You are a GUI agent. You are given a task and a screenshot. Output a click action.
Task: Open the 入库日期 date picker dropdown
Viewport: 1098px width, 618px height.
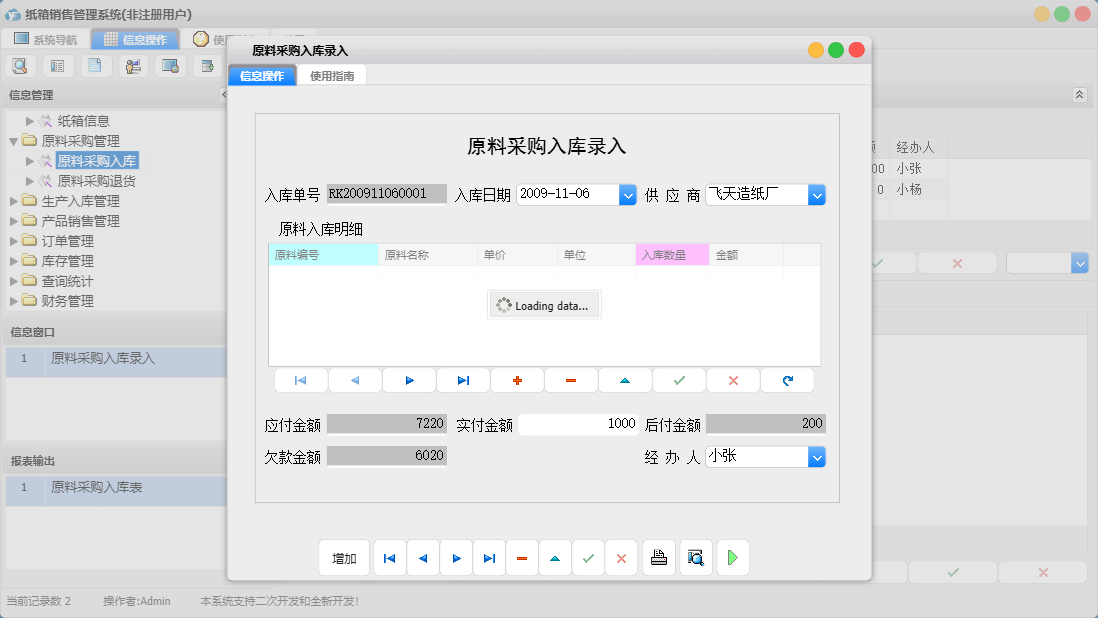pyautogui.click(x=628, y=195)
